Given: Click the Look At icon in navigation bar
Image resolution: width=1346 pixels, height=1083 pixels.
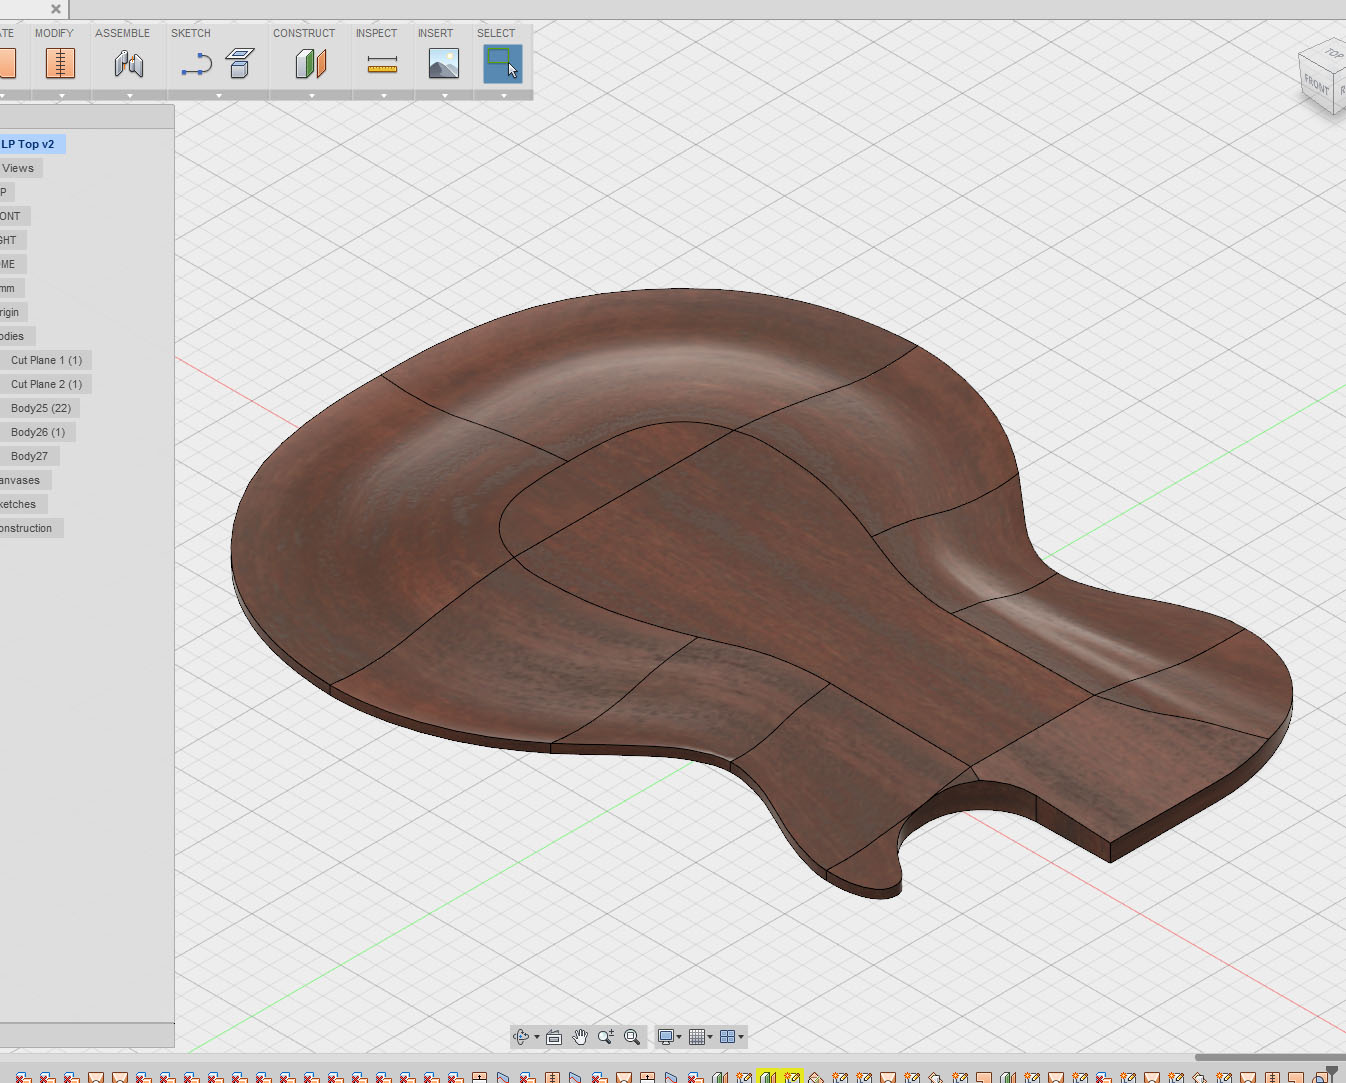Looking at the screenshot, I should tap(554, 1037).
